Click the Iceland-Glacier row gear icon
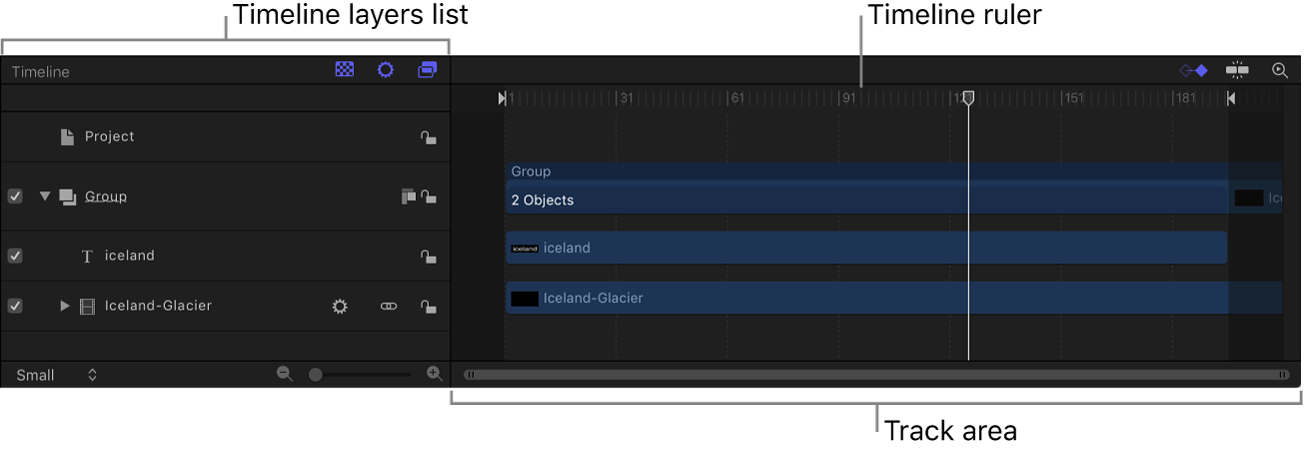 340,306
